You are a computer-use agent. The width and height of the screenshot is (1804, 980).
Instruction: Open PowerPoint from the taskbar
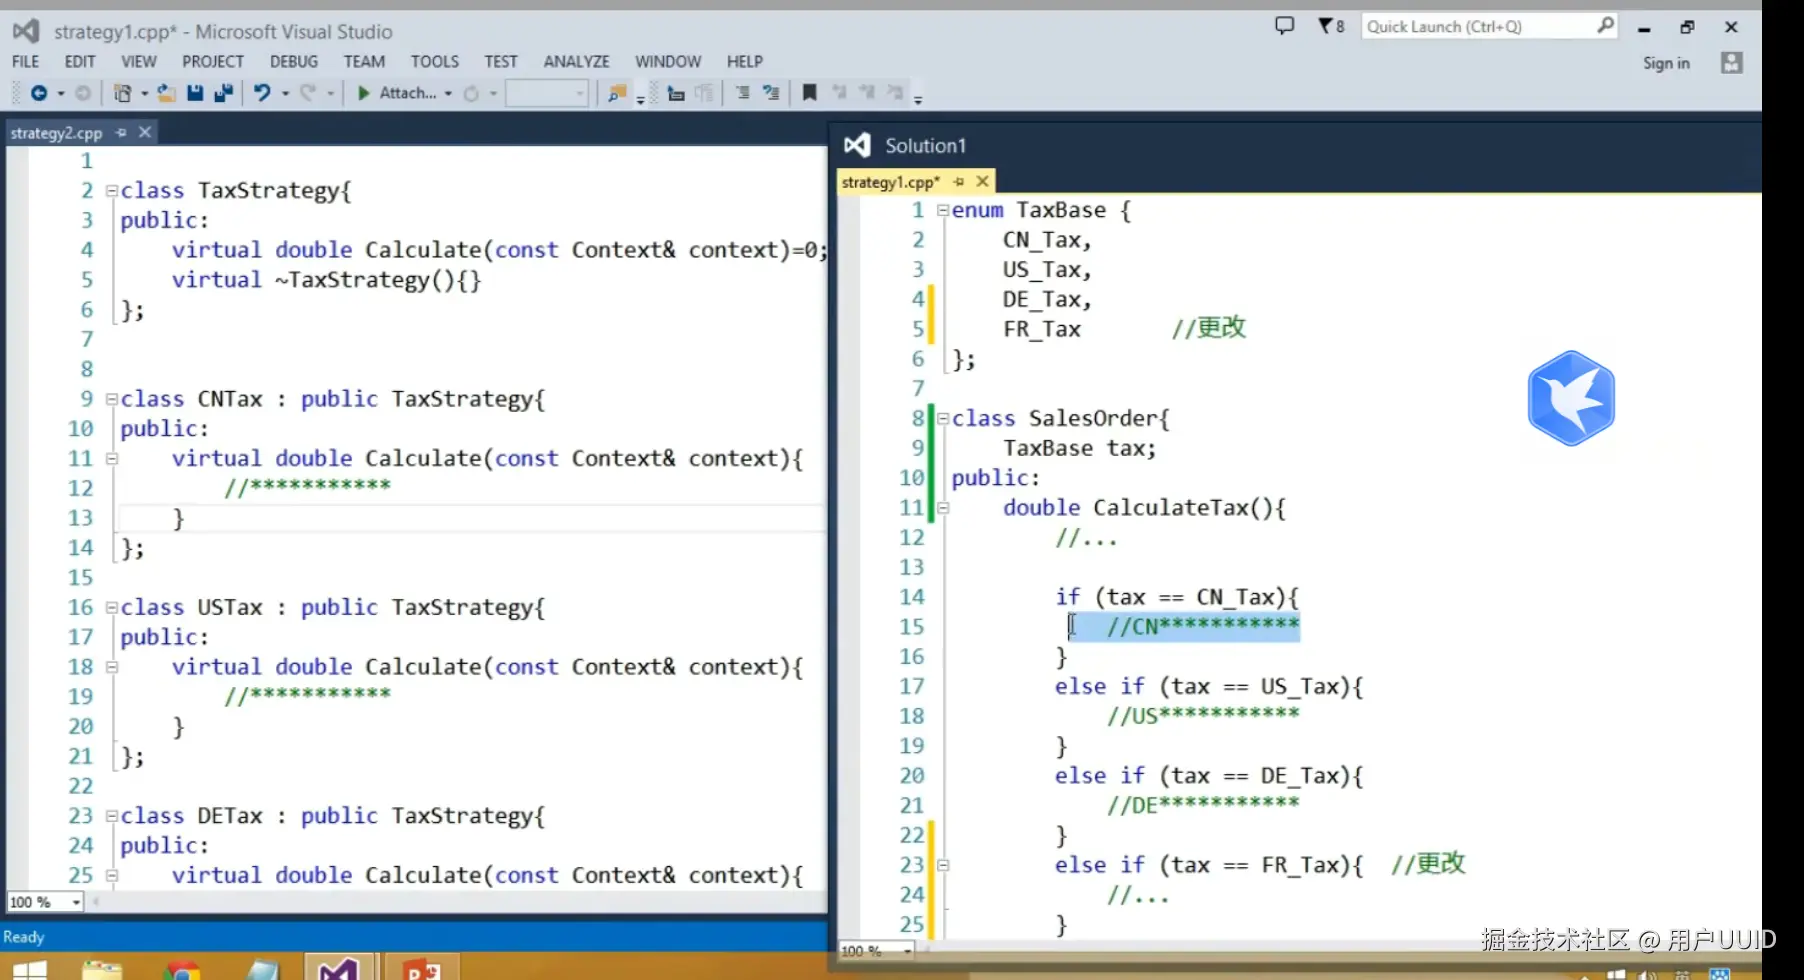tap(421, 968)
